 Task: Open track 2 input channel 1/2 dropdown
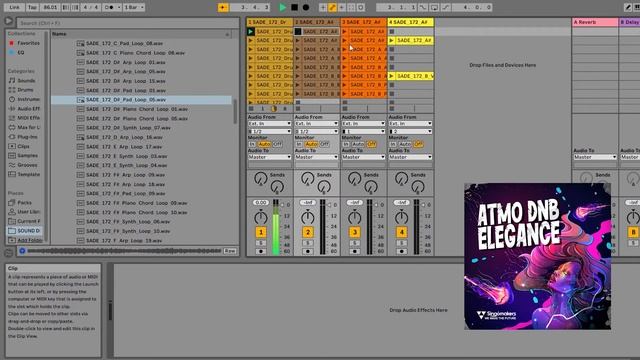[316, 131]
